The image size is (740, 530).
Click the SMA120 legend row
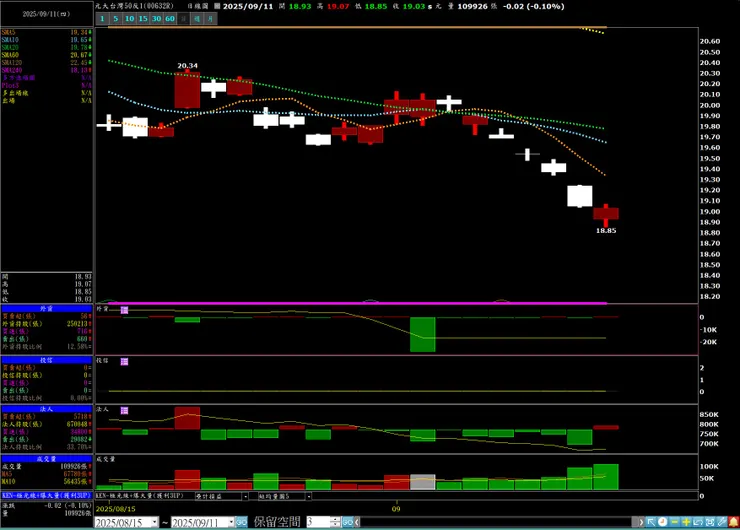click(47, 62)
